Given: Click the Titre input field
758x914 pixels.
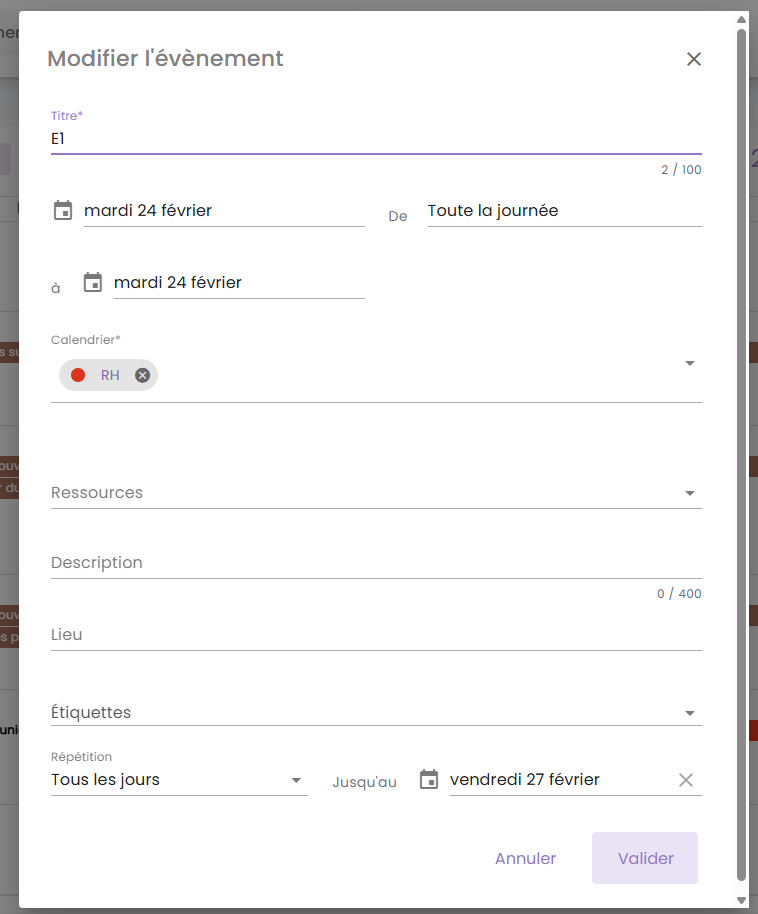Looking at the screenshot, I should point(375,139).
